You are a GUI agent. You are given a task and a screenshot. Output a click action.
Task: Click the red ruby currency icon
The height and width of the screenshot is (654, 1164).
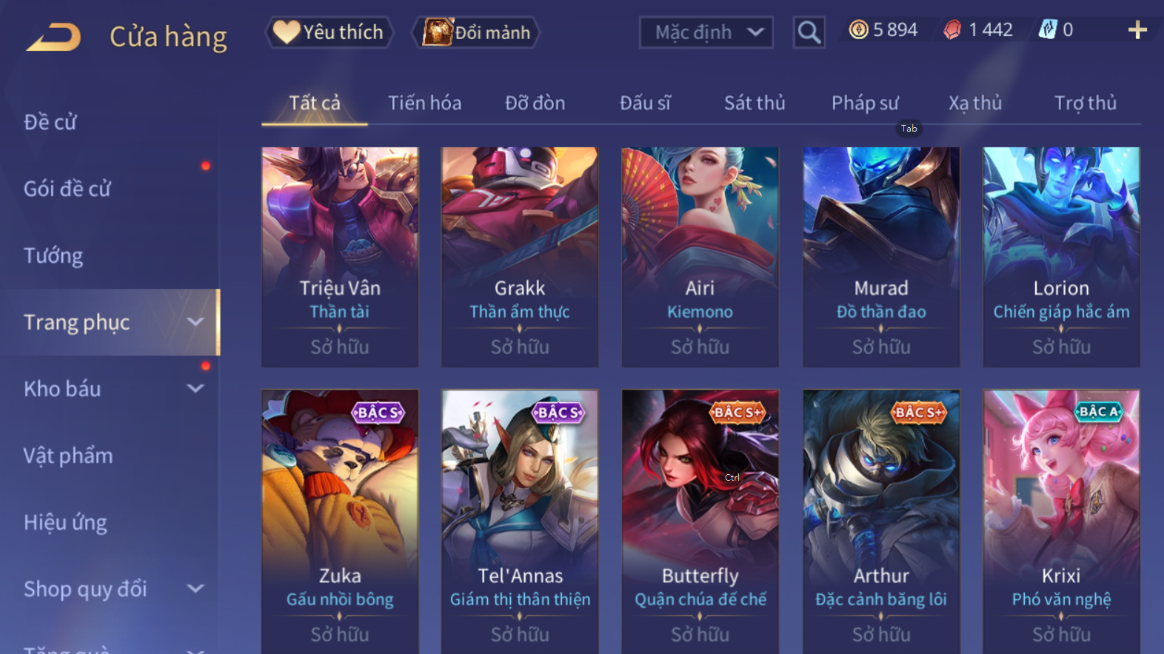pyautogui.click(x=952, y=30)
